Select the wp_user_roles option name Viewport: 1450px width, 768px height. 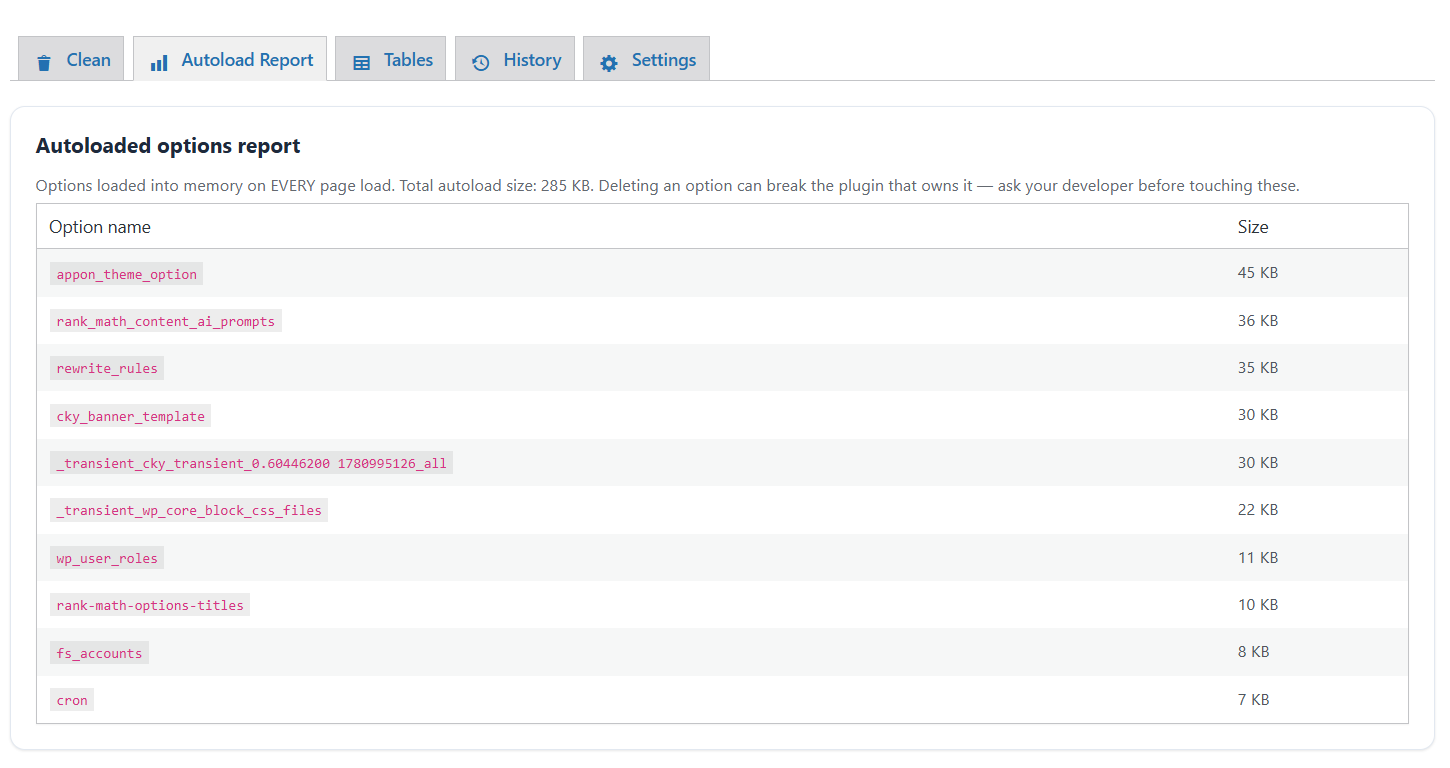click(107, 558)
